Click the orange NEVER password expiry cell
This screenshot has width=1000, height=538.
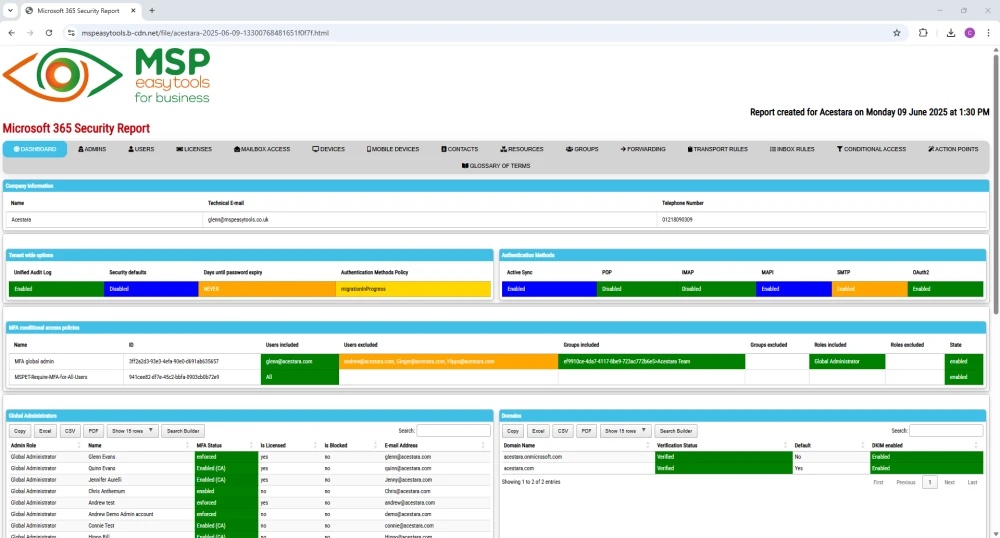tap(267, 289)
